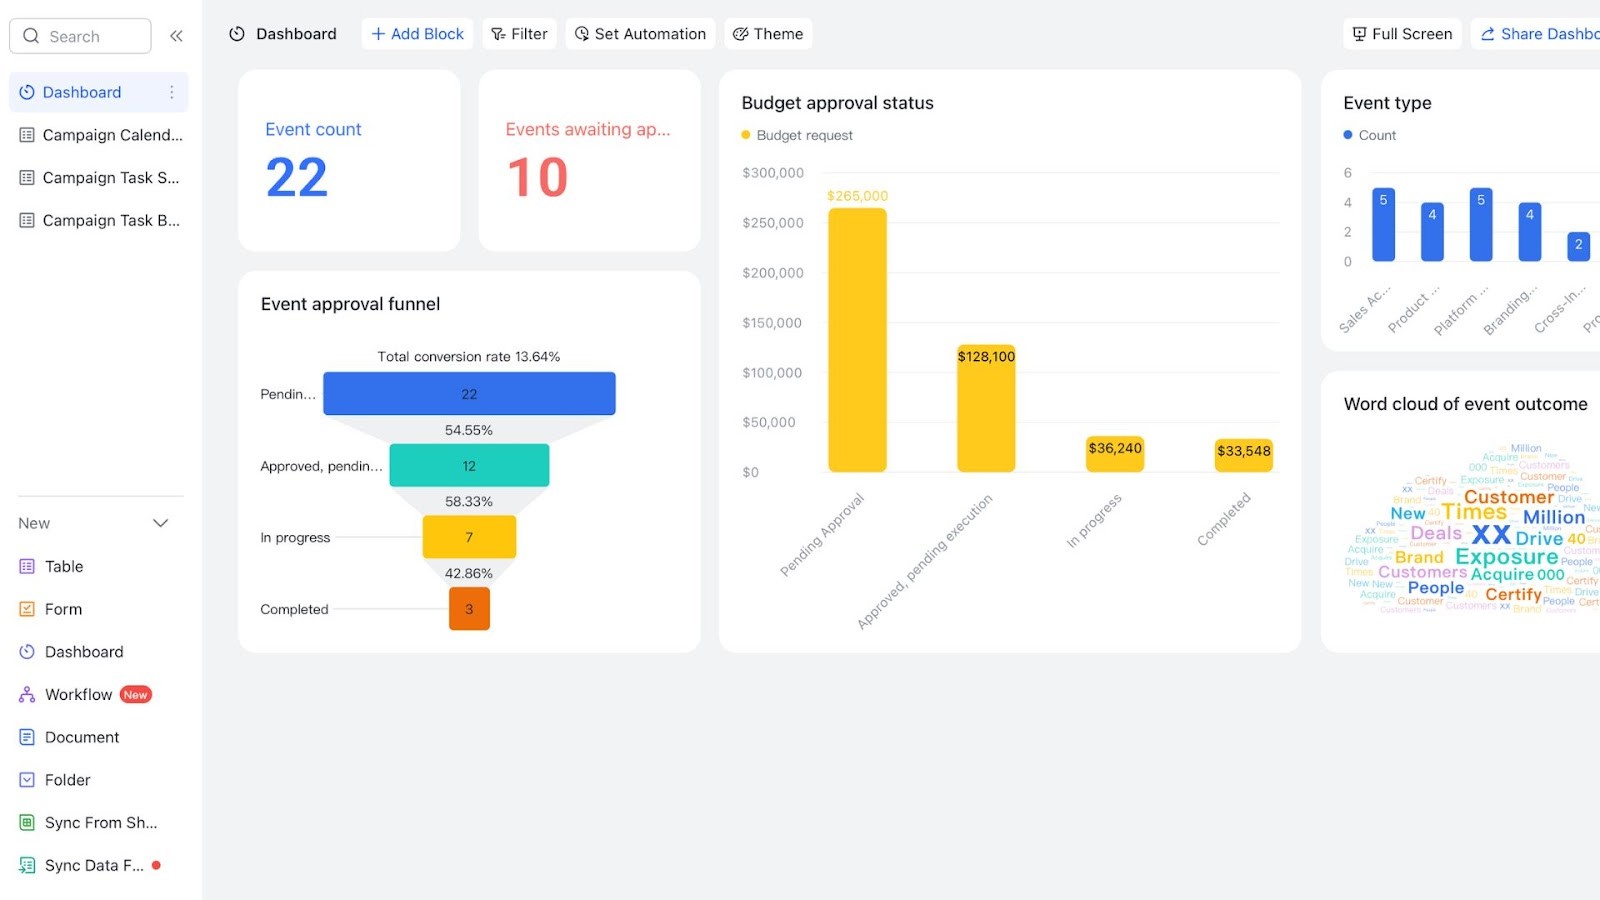The width and height of the screenshot is (1600, 900).
Task: Click the Add Block button
Action: (416, 33)
